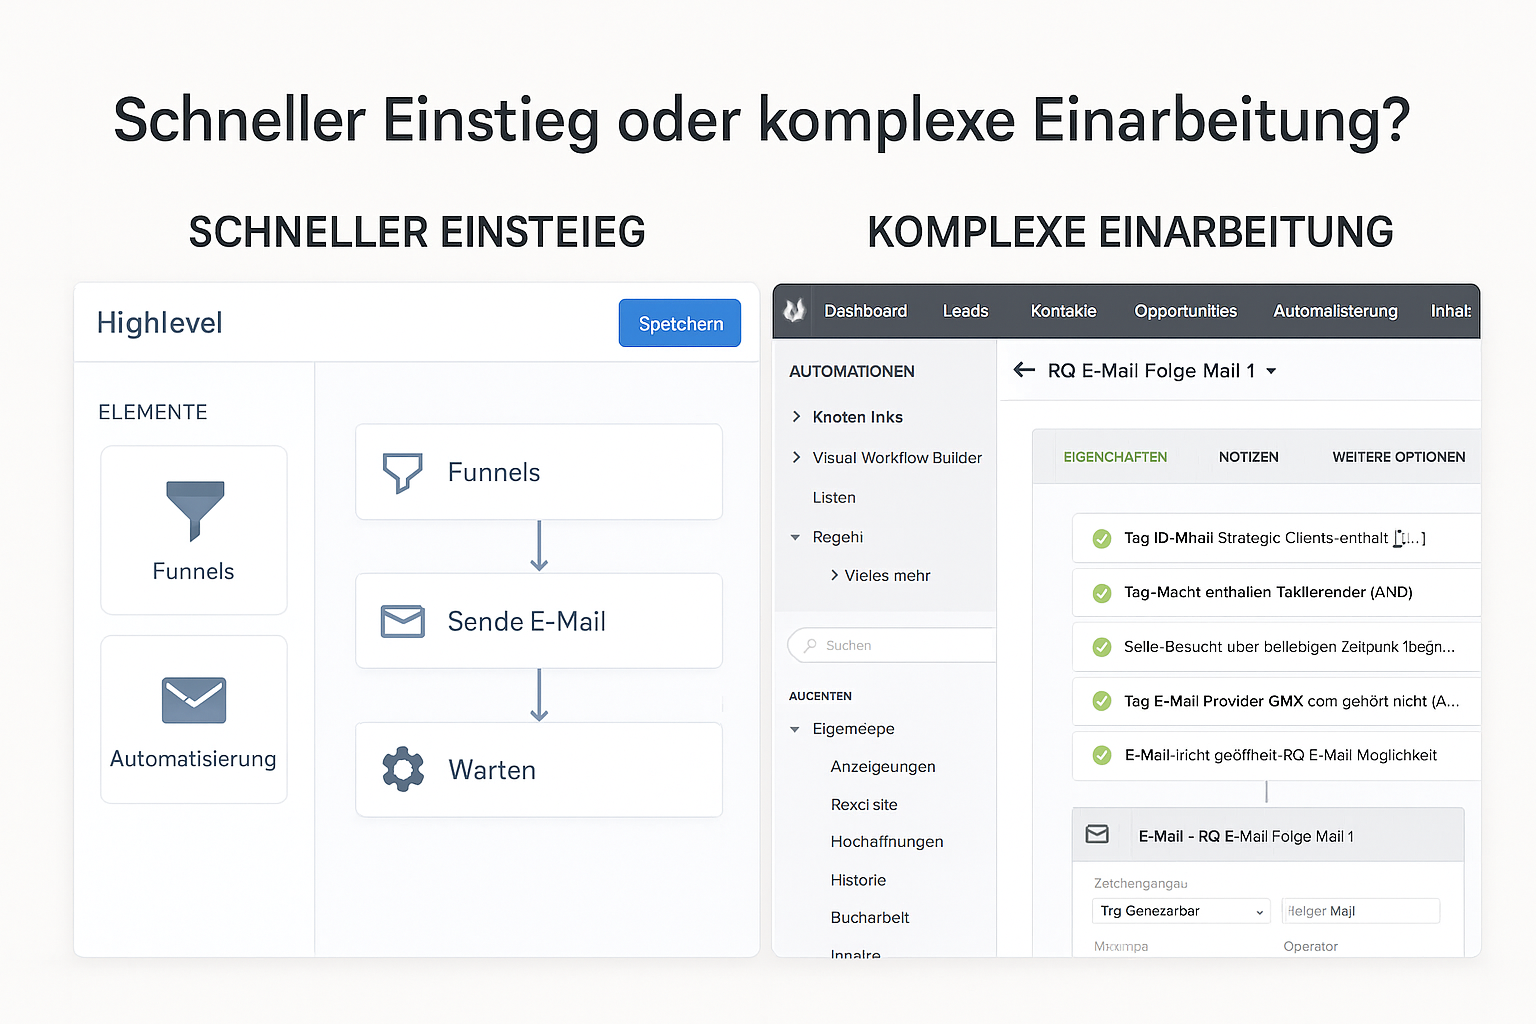1536x1024 pixels.
Task: Open the Opportunities menu item
Action: pos(1185,311)
